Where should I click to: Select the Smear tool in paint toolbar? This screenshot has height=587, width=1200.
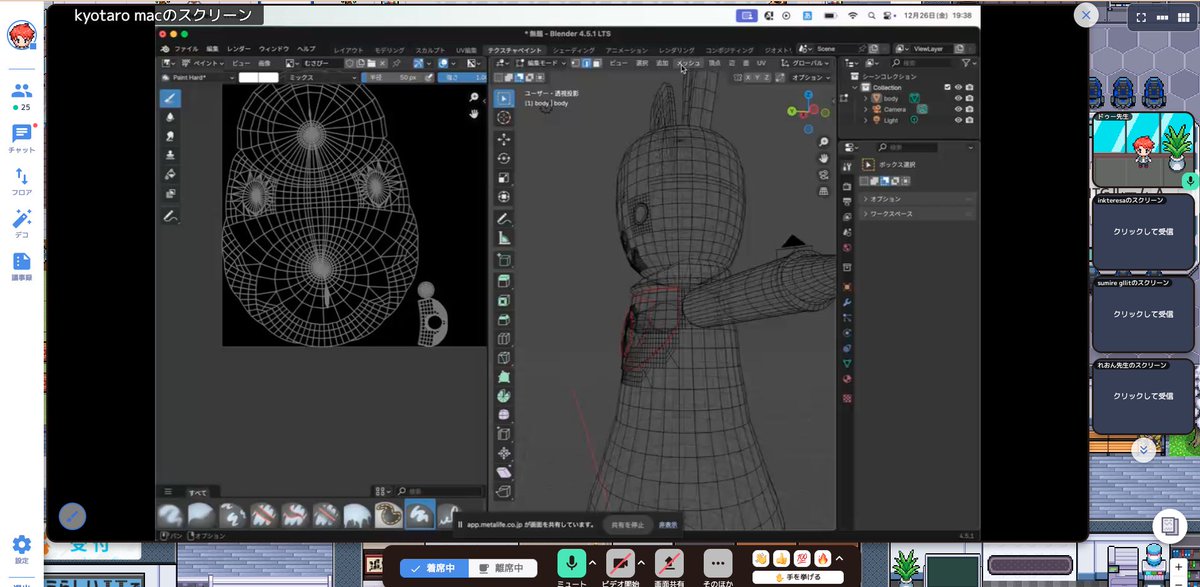tap(169, 136)
